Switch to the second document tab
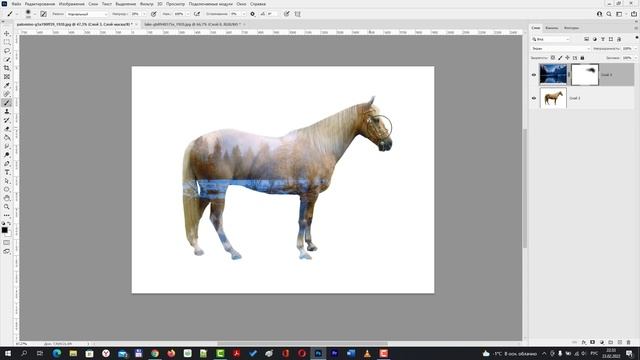 tap(192, 24)
